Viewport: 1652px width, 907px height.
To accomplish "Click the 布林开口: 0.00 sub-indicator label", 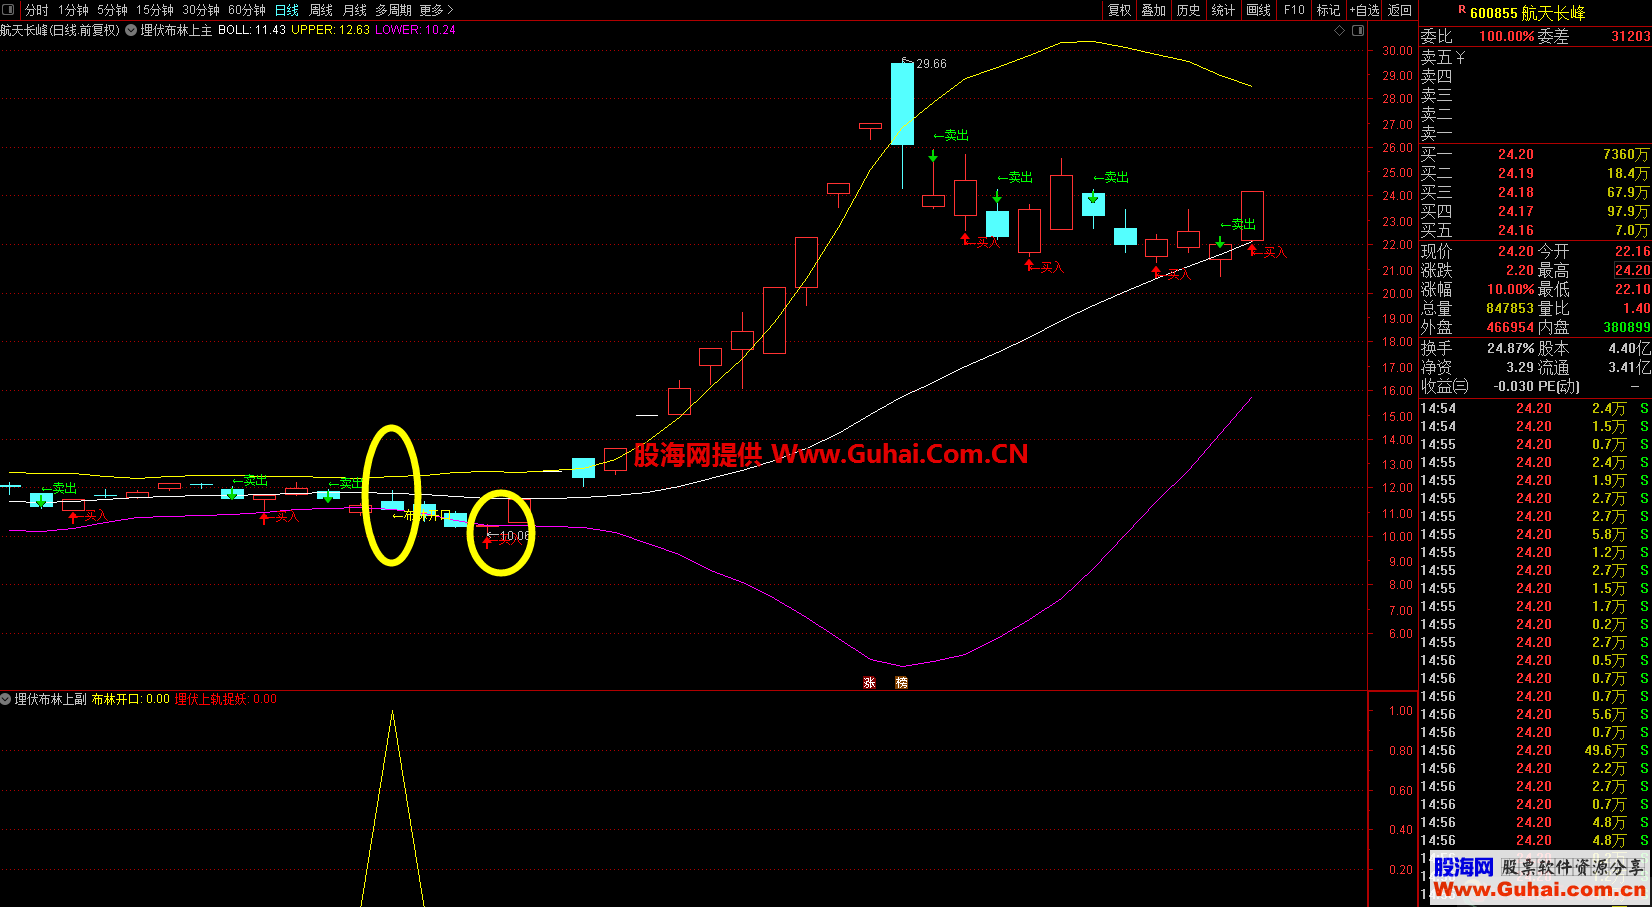I will [130, 699].
